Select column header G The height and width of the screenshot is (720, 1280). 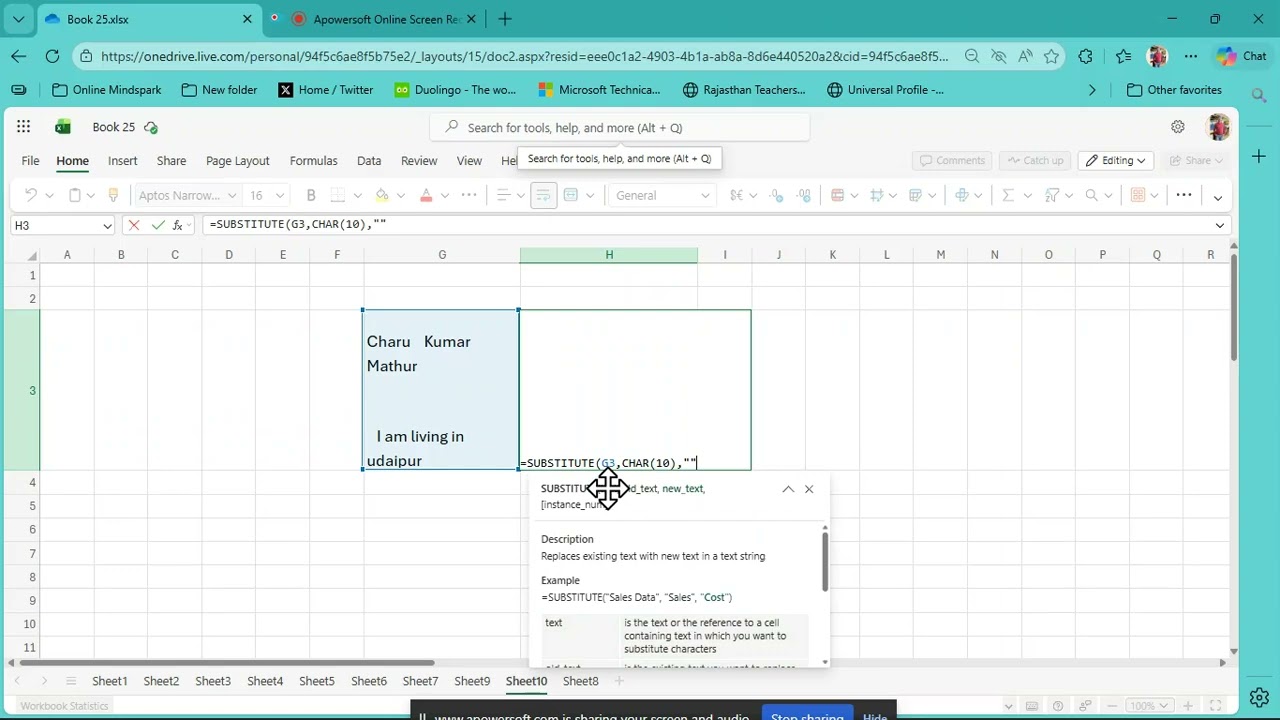pos(442,255)
